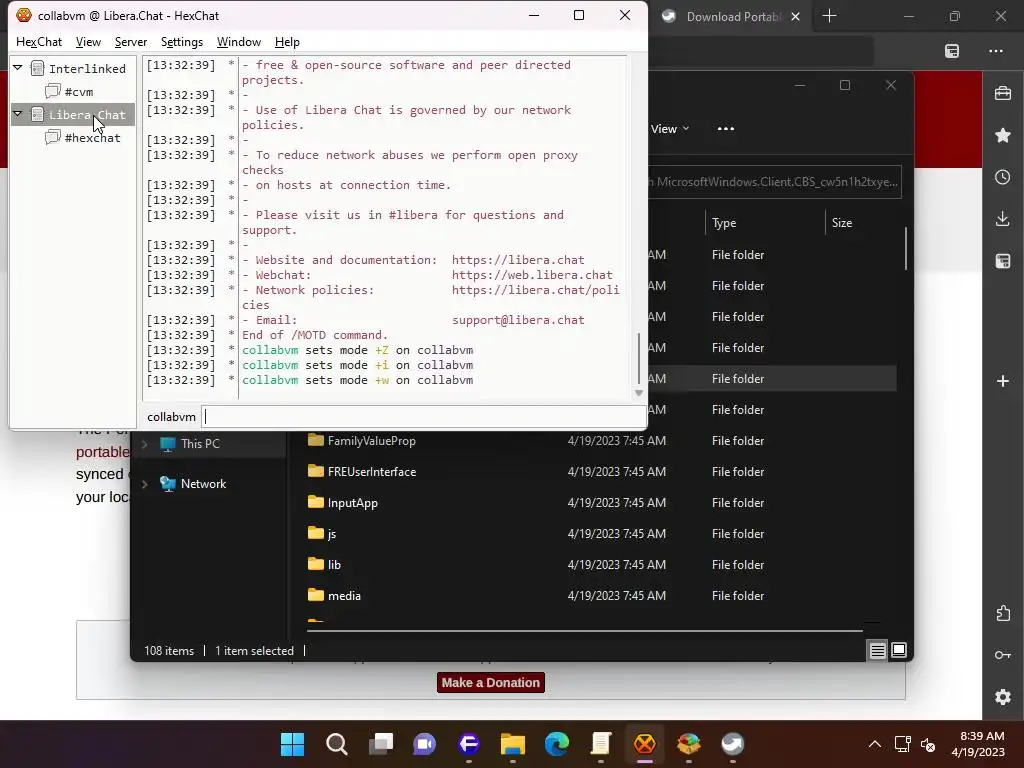Select the media folder
The width and height of the screenshot is (1024, 768).
344,596
